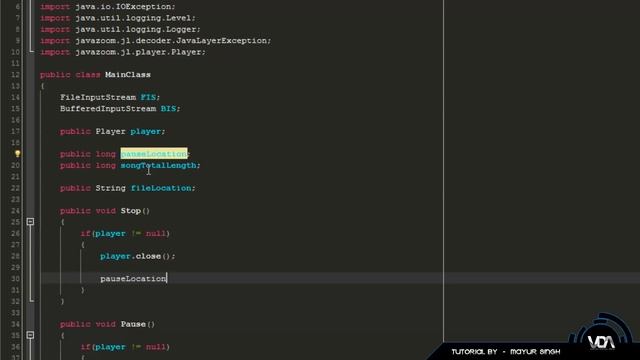Click the highlighted pauseLocation variable declaration
Image resolution: width=640 pixels, height=360 pixels.
click(x=154, y=153)
